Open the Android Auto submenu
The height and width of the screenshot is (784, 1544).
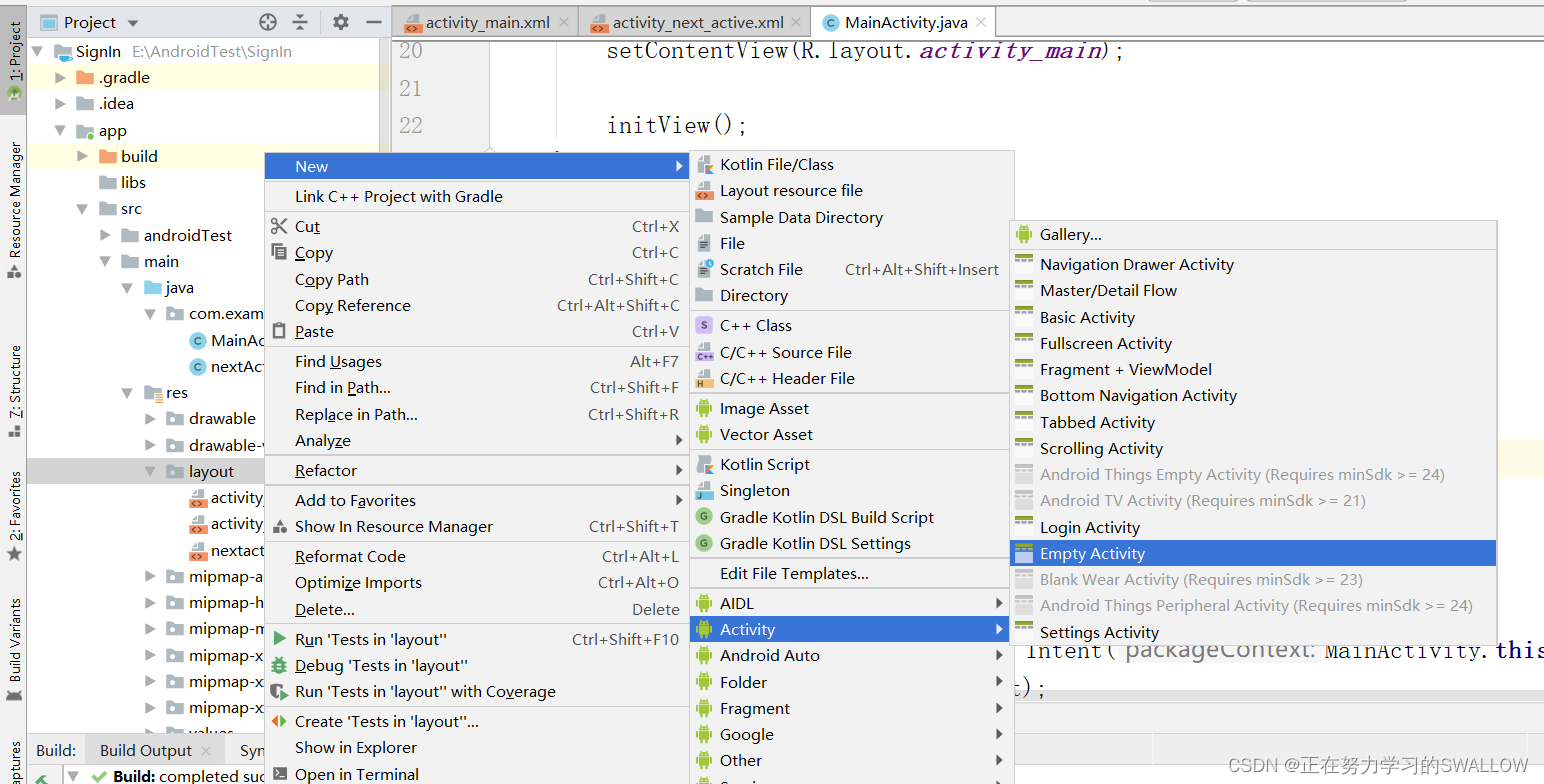pyautogui.click(x=852, y=655)
